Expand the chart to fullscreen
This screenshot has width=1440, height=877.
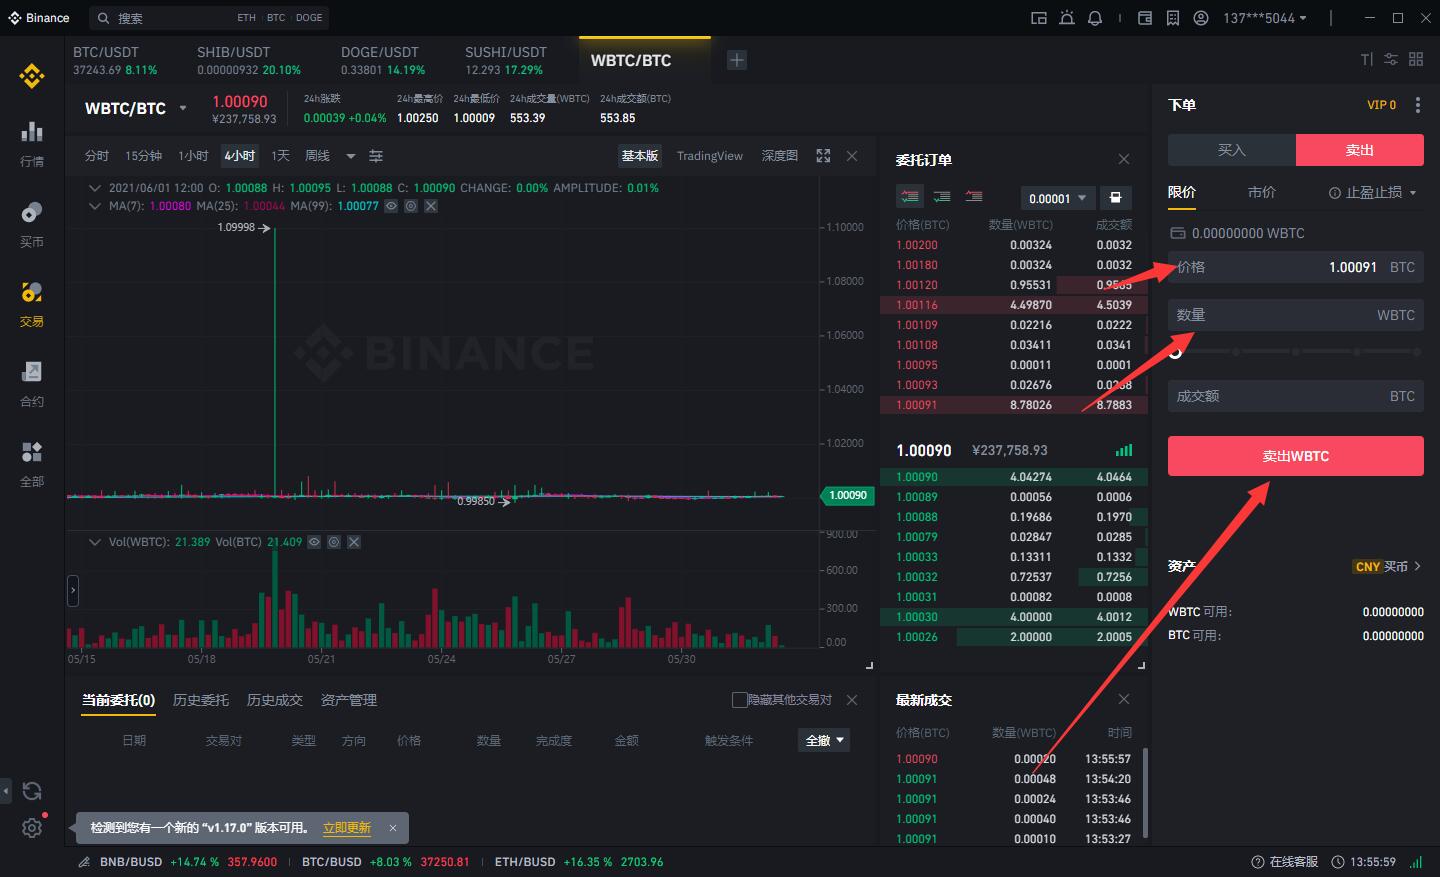coord(823,156)
